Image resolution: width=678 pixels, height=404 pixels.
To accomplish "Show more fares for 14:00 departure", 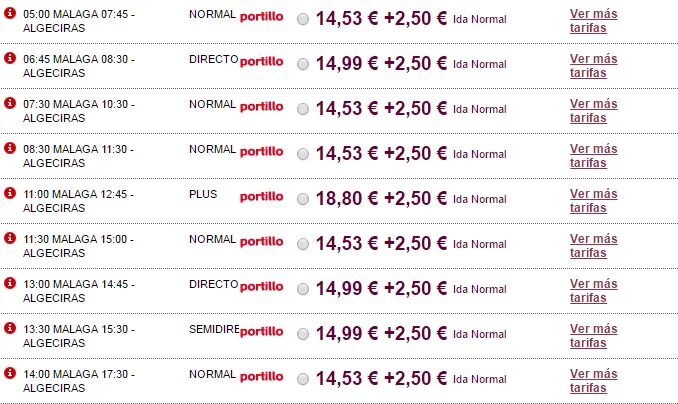I will point(594,381).
